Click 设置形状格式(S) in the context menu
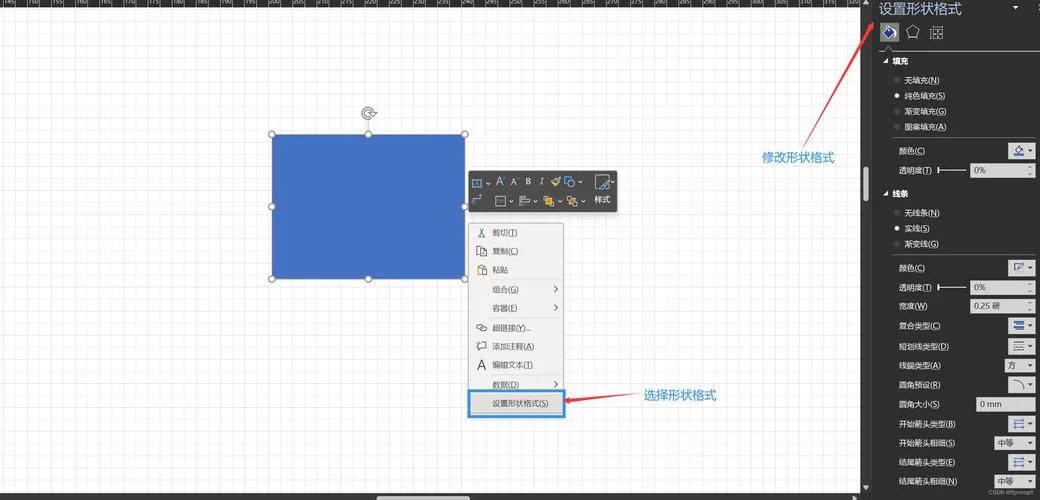 (517, 404)
